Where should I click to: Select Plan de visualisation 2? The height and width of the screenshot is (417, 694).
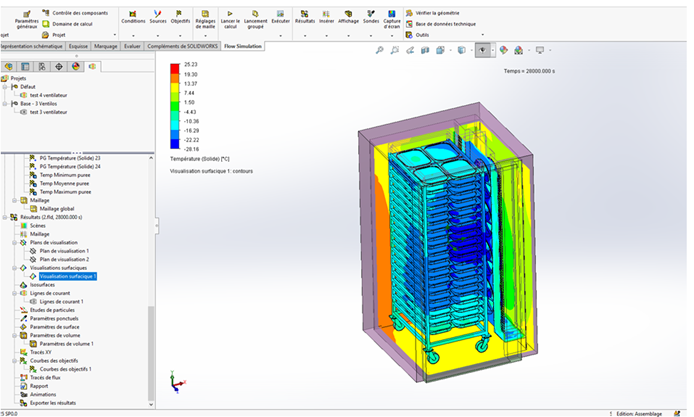click(x=64, y=259)
